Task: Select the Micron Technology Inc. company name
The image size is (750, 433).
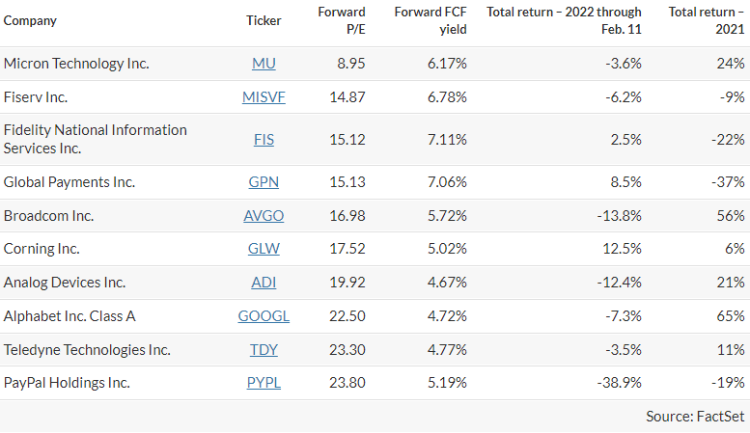Action: [76, 63]
